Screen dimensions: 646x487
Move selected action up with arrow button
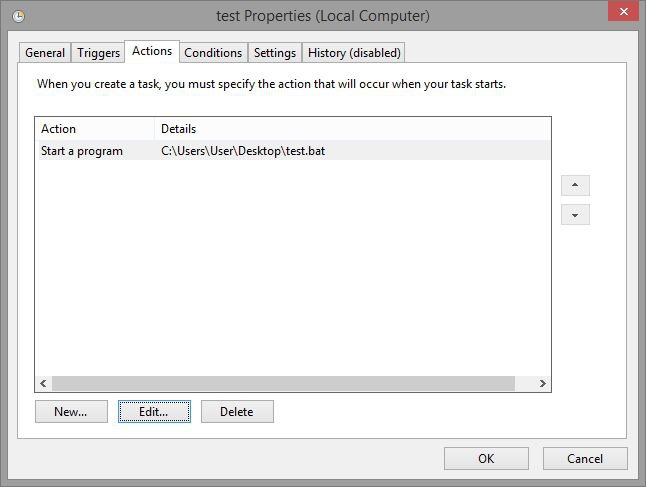coord(575,186)
